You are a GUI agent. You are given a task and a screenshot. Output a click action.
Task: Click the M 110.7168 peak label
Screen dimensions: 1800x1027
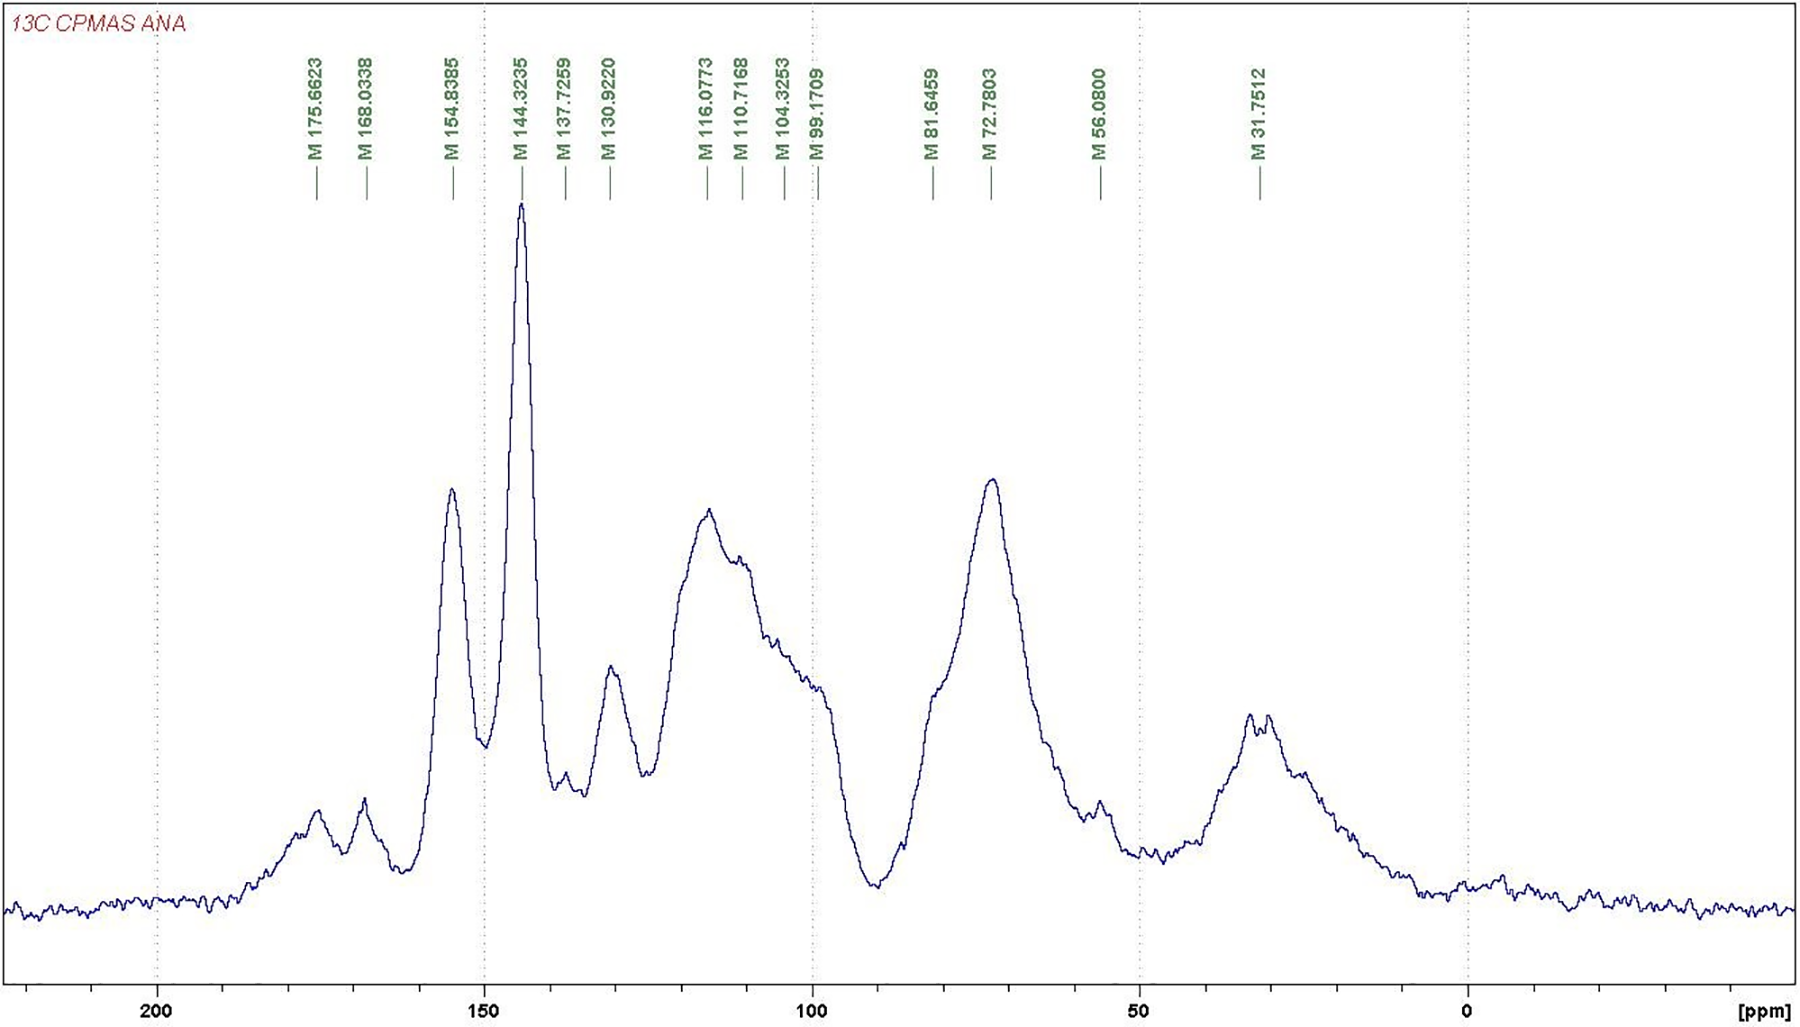coord(741,109)
